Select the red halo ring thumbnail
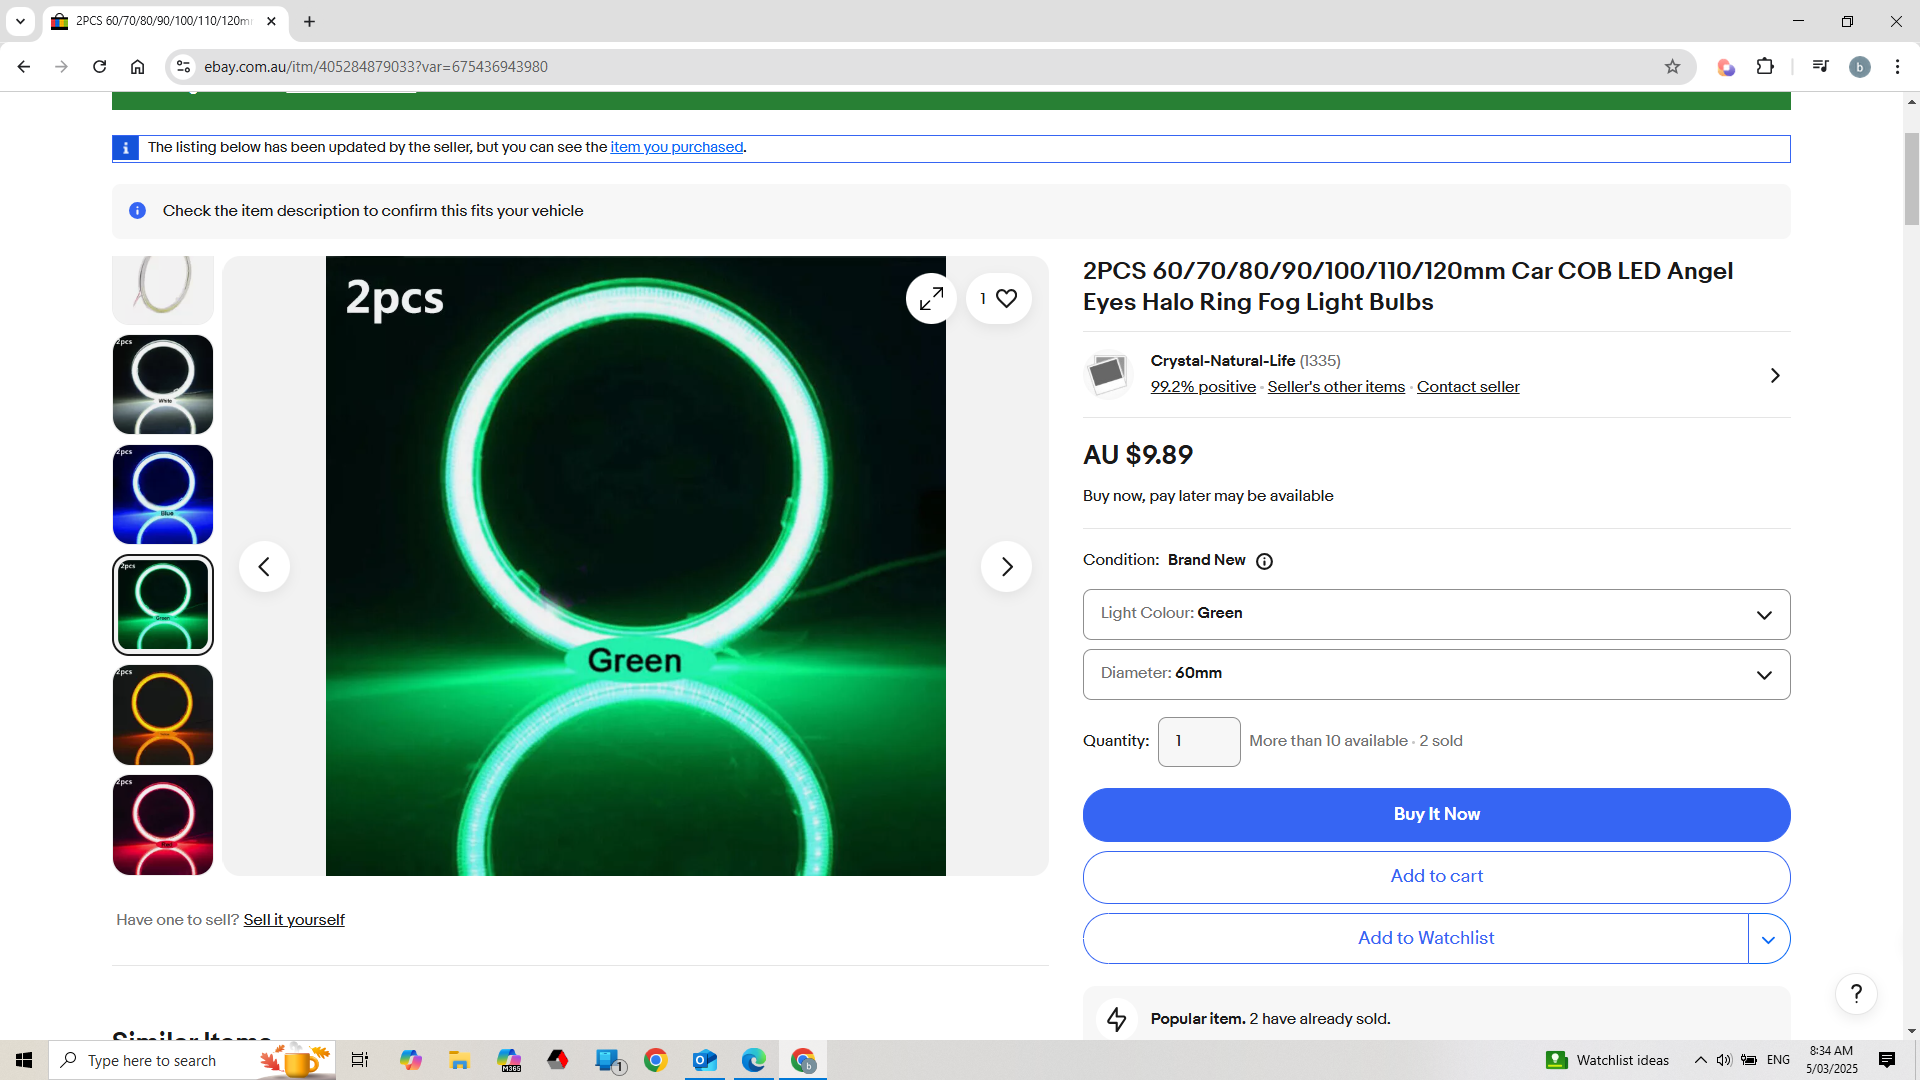 (163, 825)
